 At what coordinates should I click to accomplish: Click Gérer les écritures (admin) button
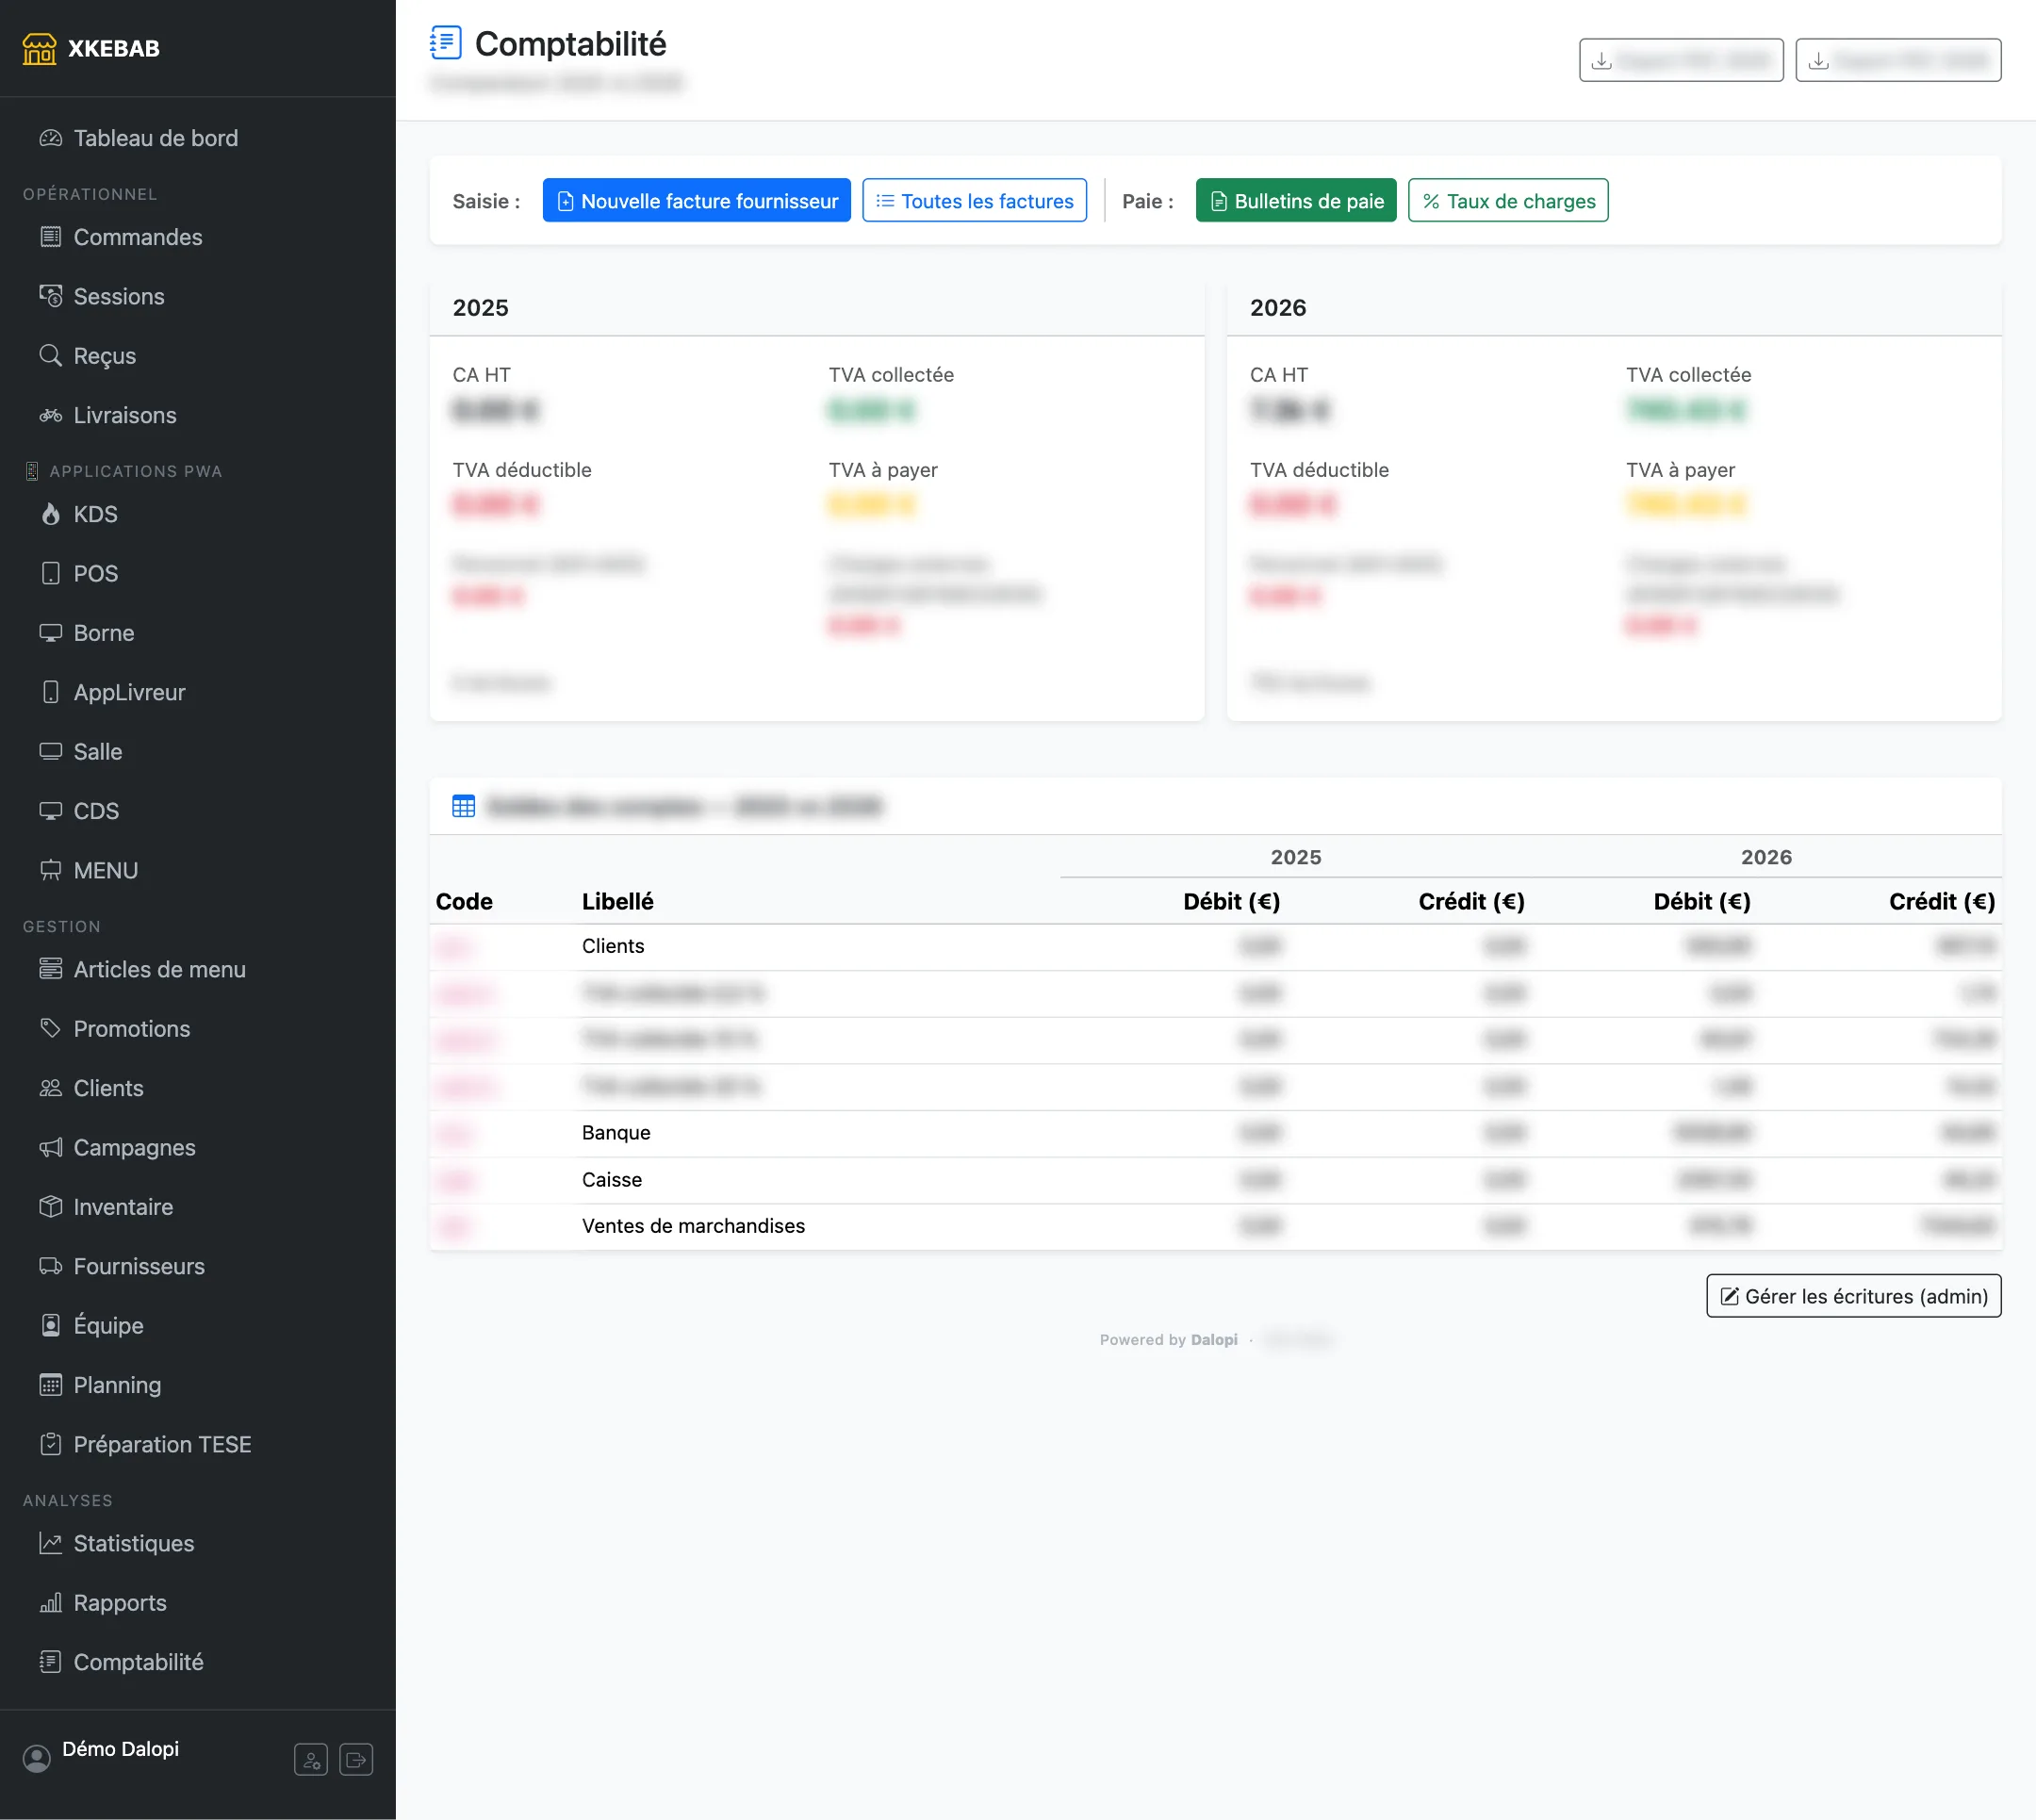click(1853, 1296)
